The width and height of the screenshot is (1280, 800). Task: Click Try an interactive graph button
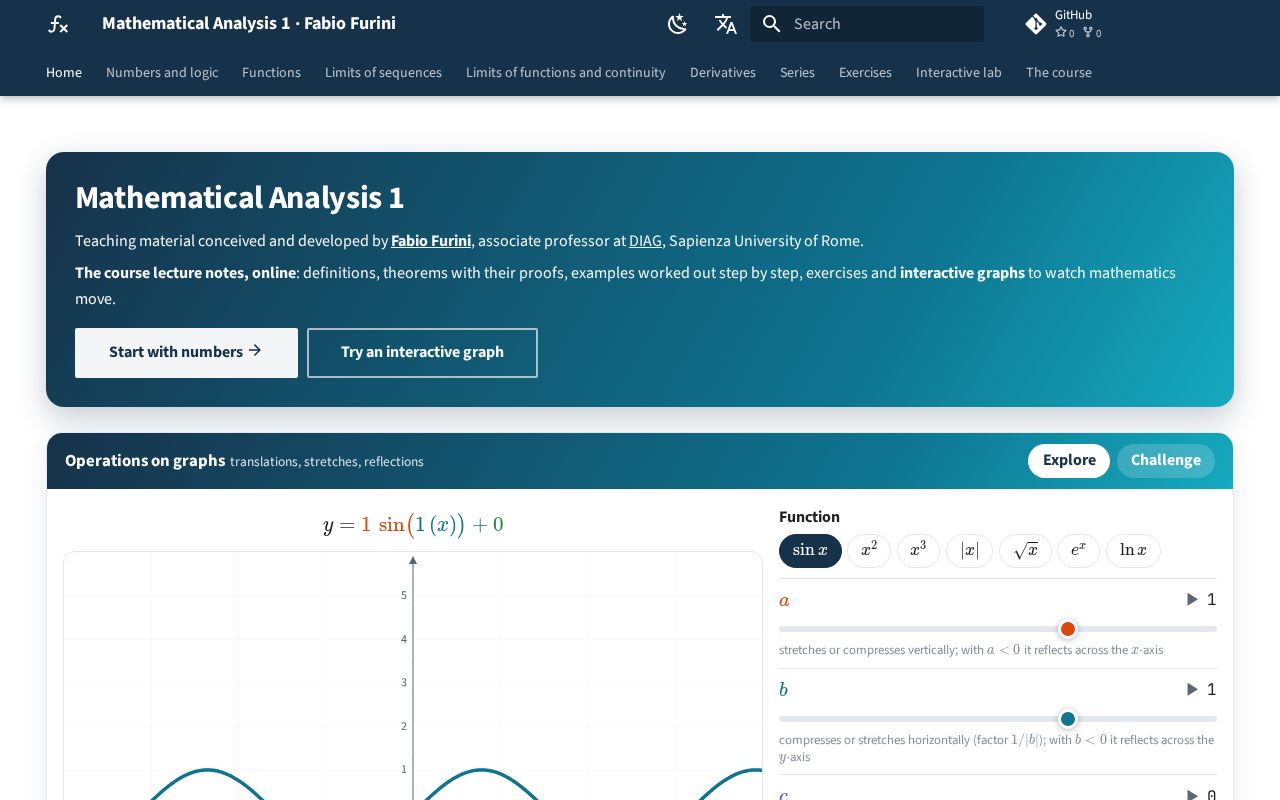point(422,353)
